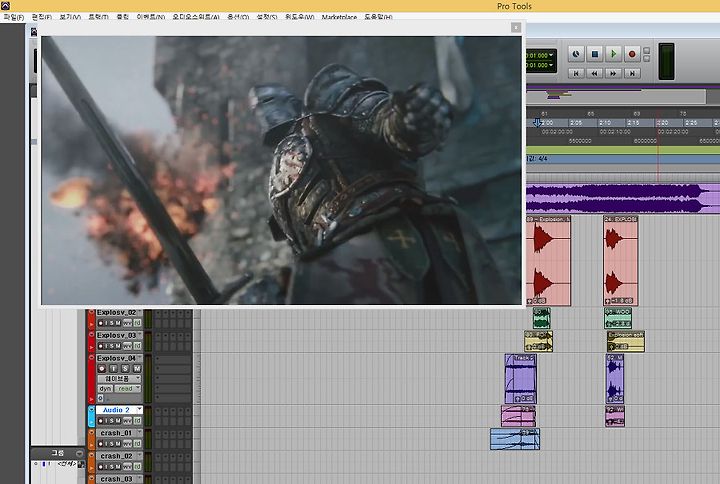Screen dimensions: 720x484
Task: Solo the Explosv_04 track
Action: [125, 368]
